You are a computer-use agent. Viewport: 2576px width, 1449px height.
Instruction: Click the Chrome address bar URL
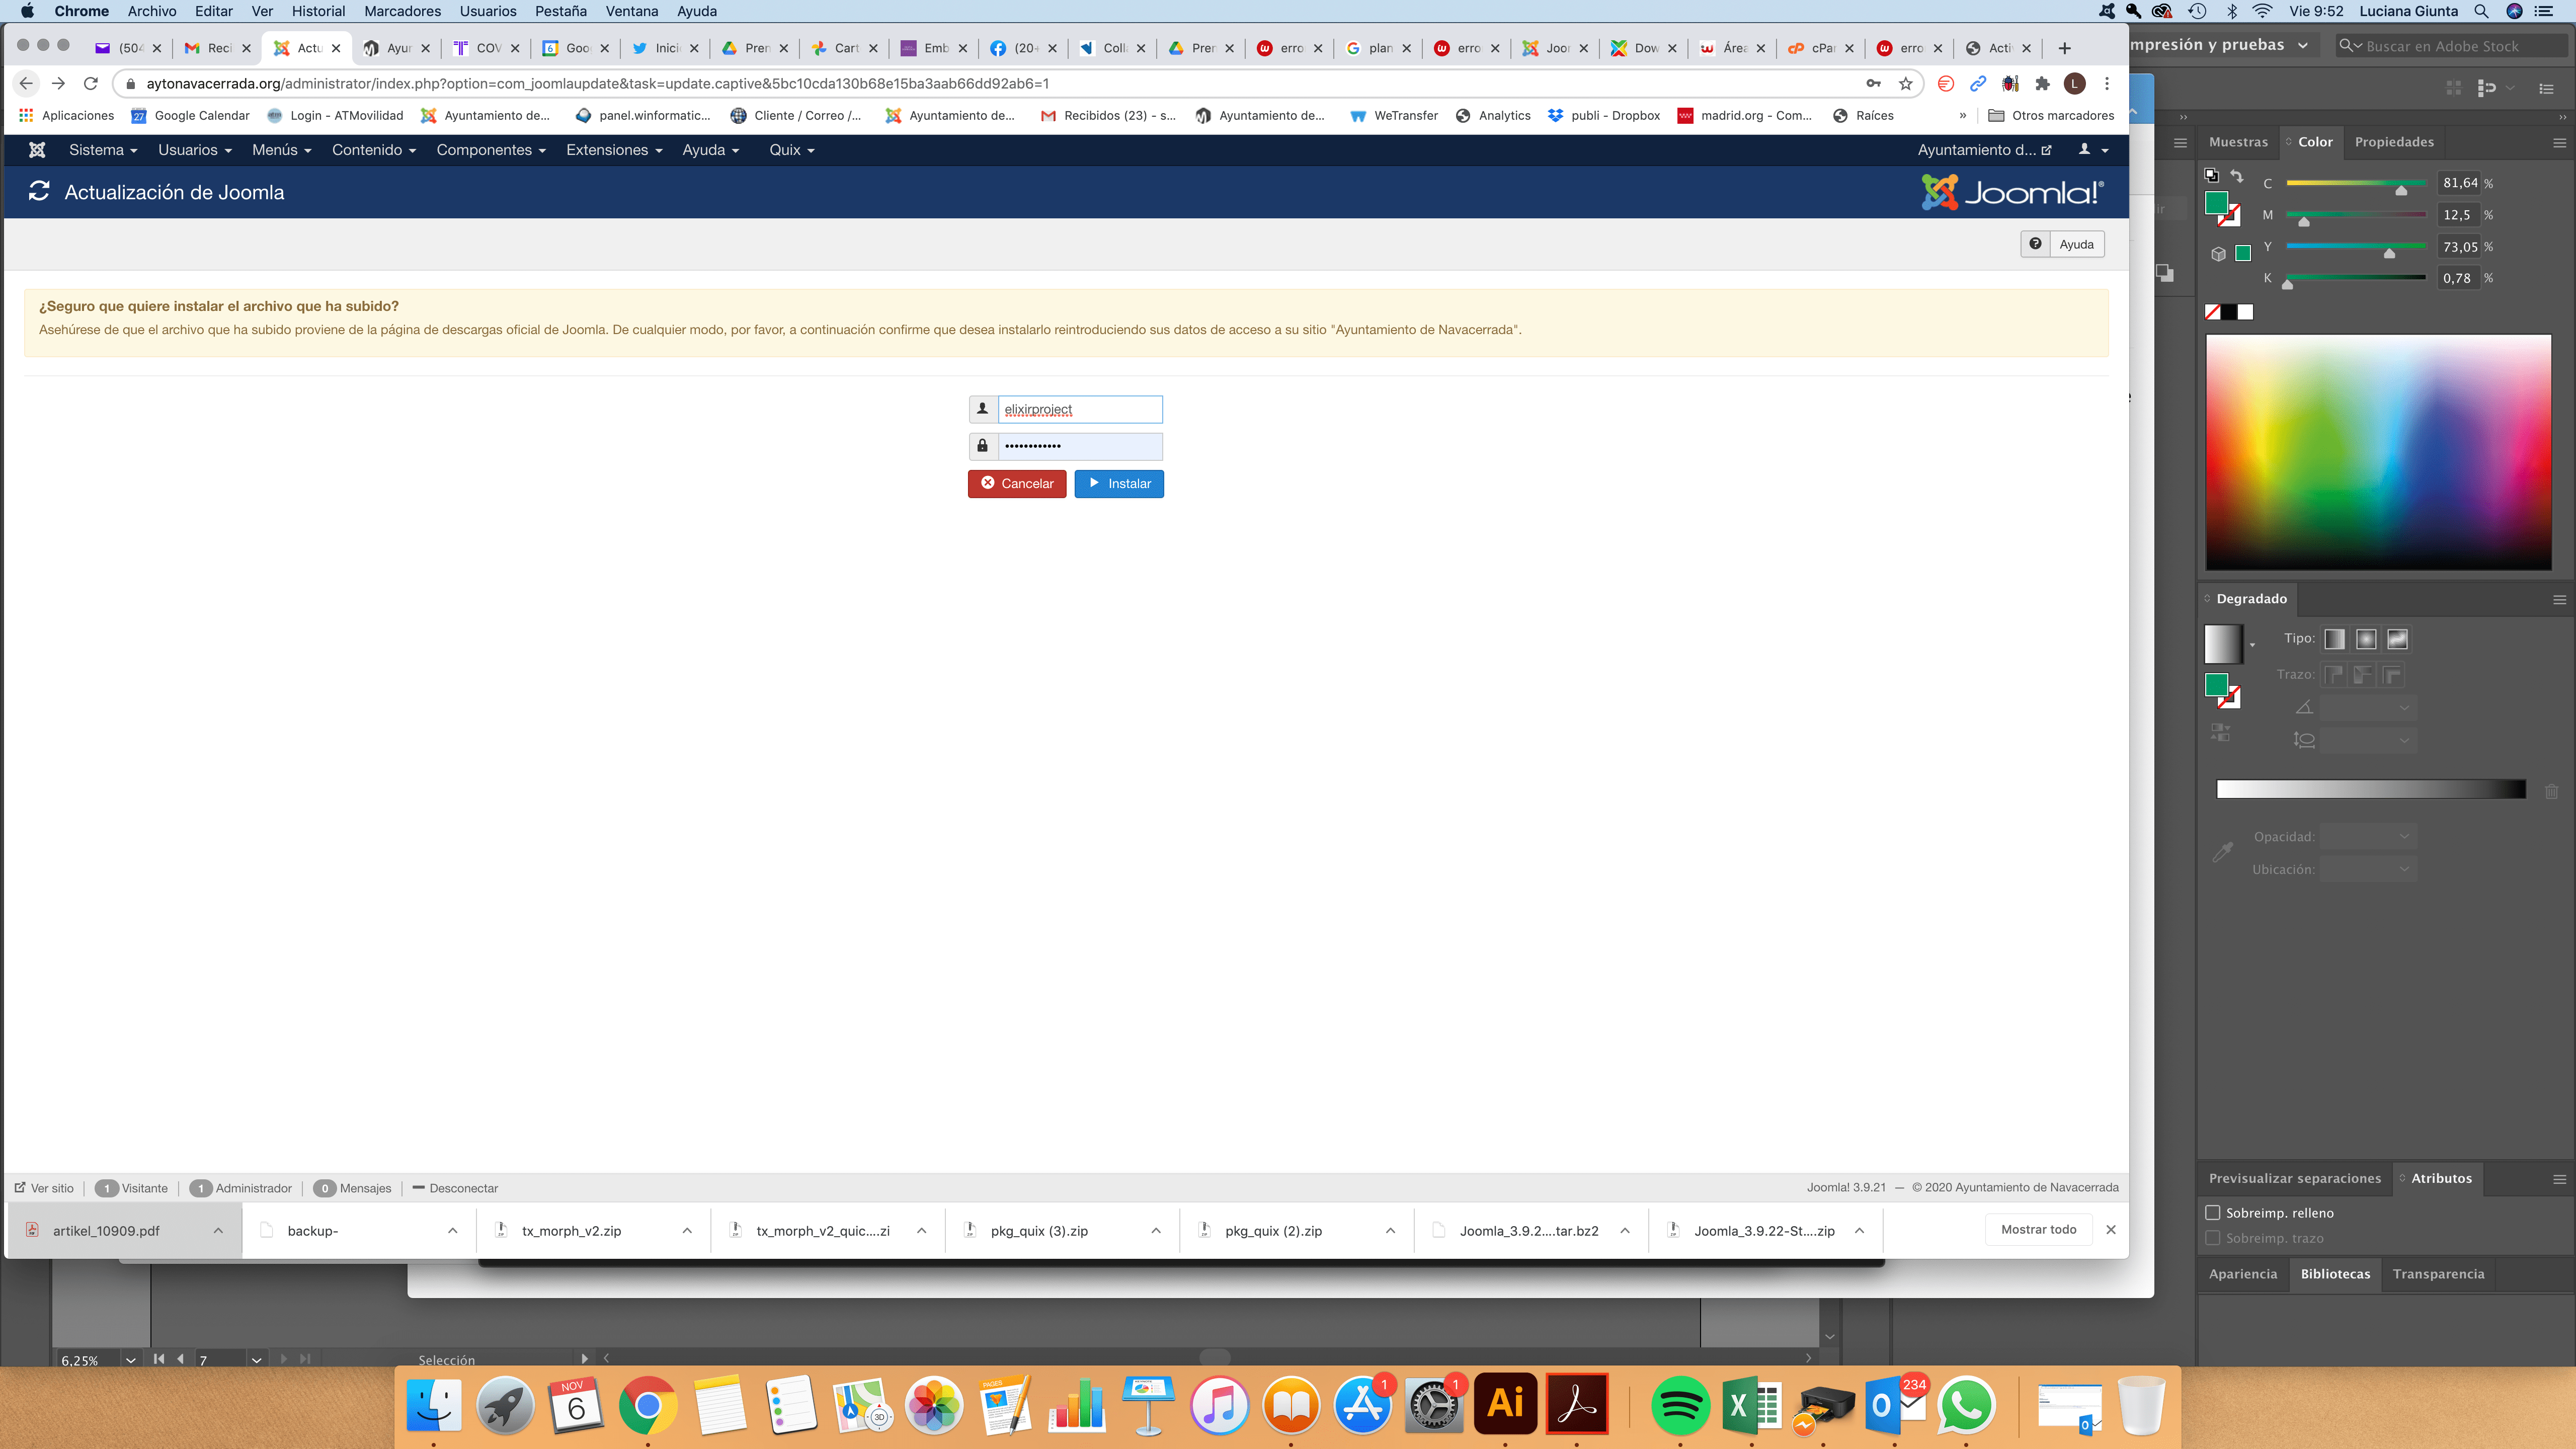click(x=597, y=84)
